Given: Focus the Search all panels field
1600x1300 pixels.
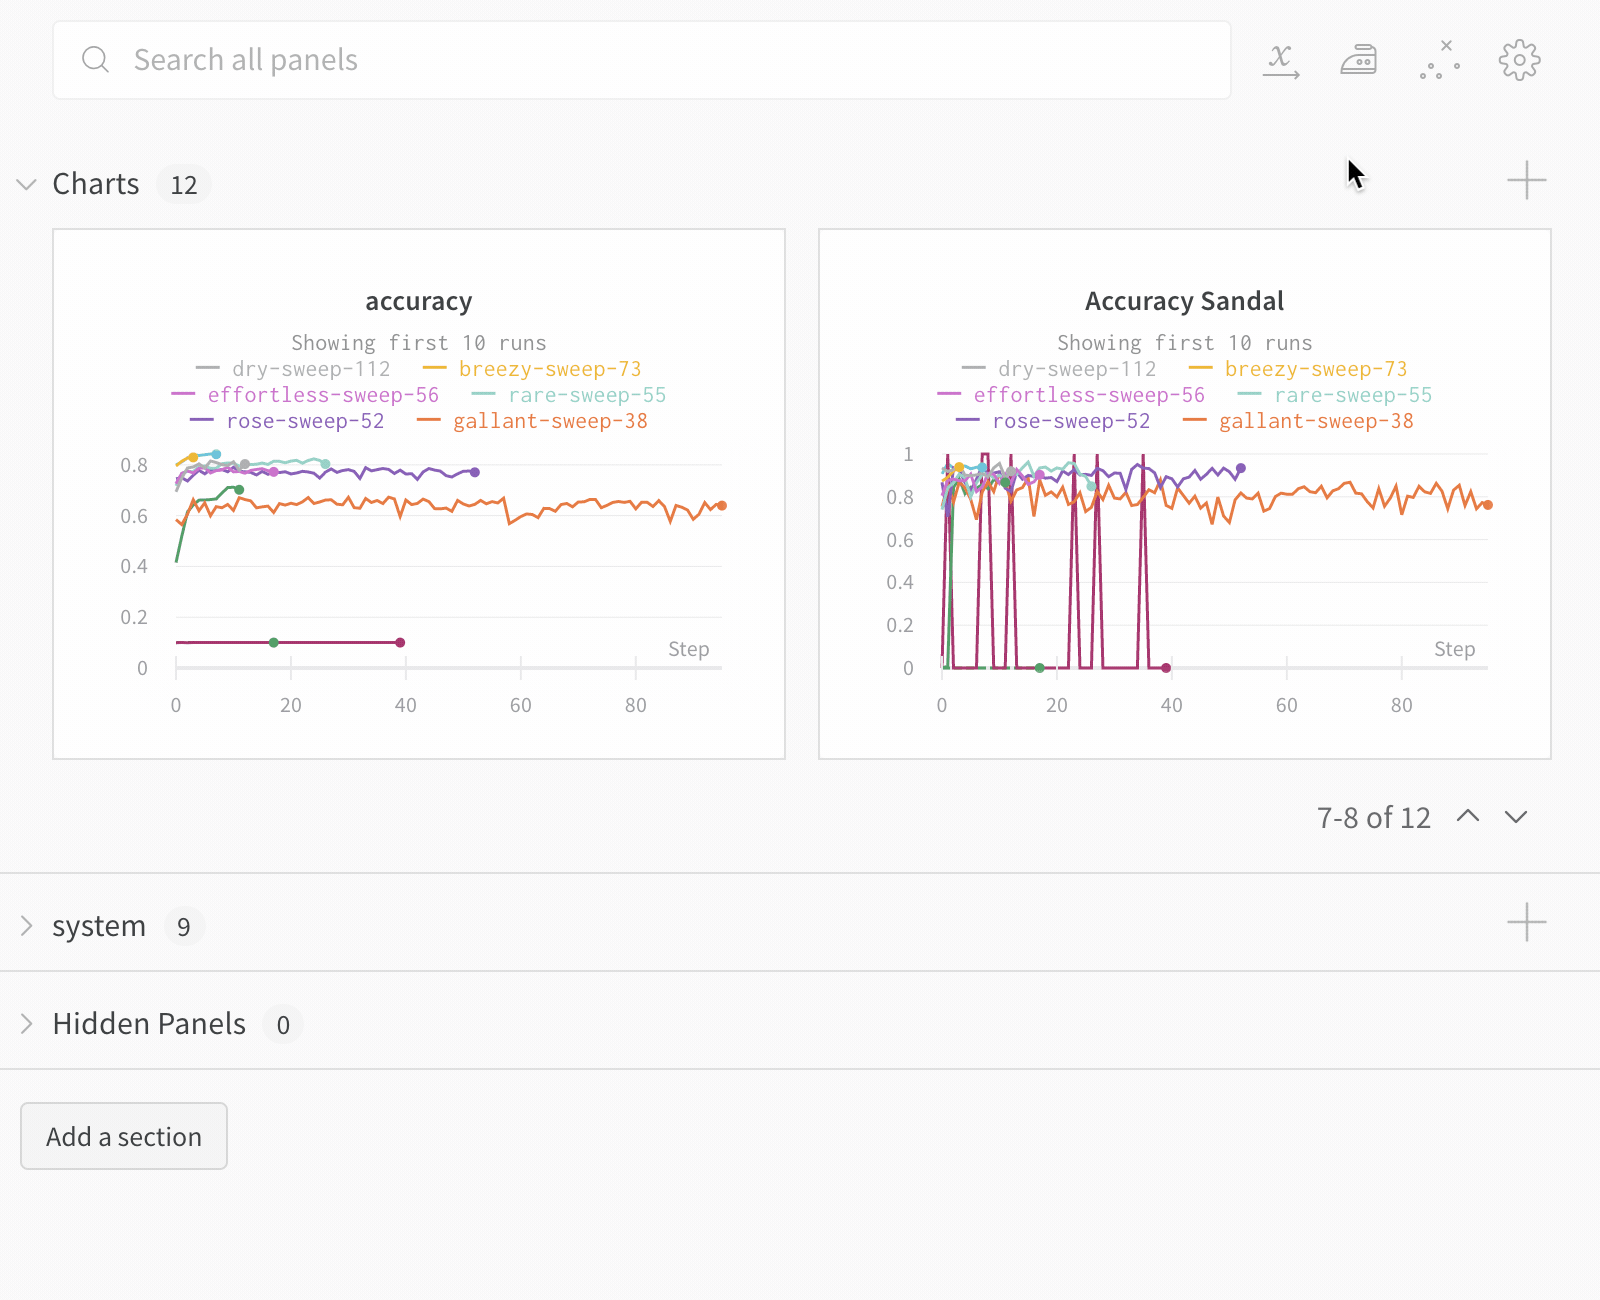Looking at the screenshot, I should [640, 60].
